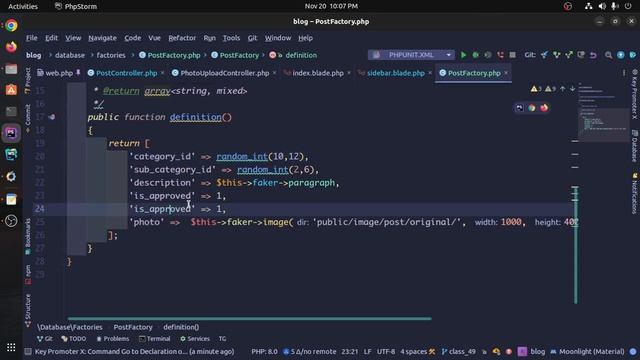This screenshot has height=360, width=640.
Task: Open the Notifications side tab
Action: (634, 193)
